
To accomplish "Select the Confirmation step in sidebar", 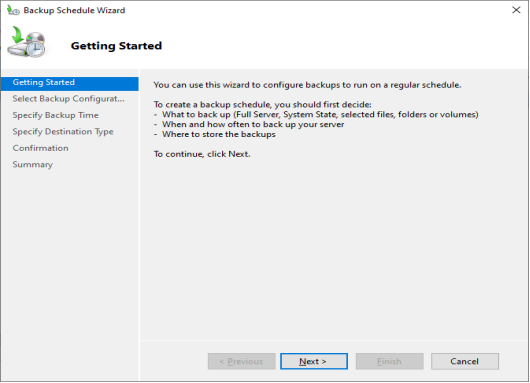I will point(40,148).
